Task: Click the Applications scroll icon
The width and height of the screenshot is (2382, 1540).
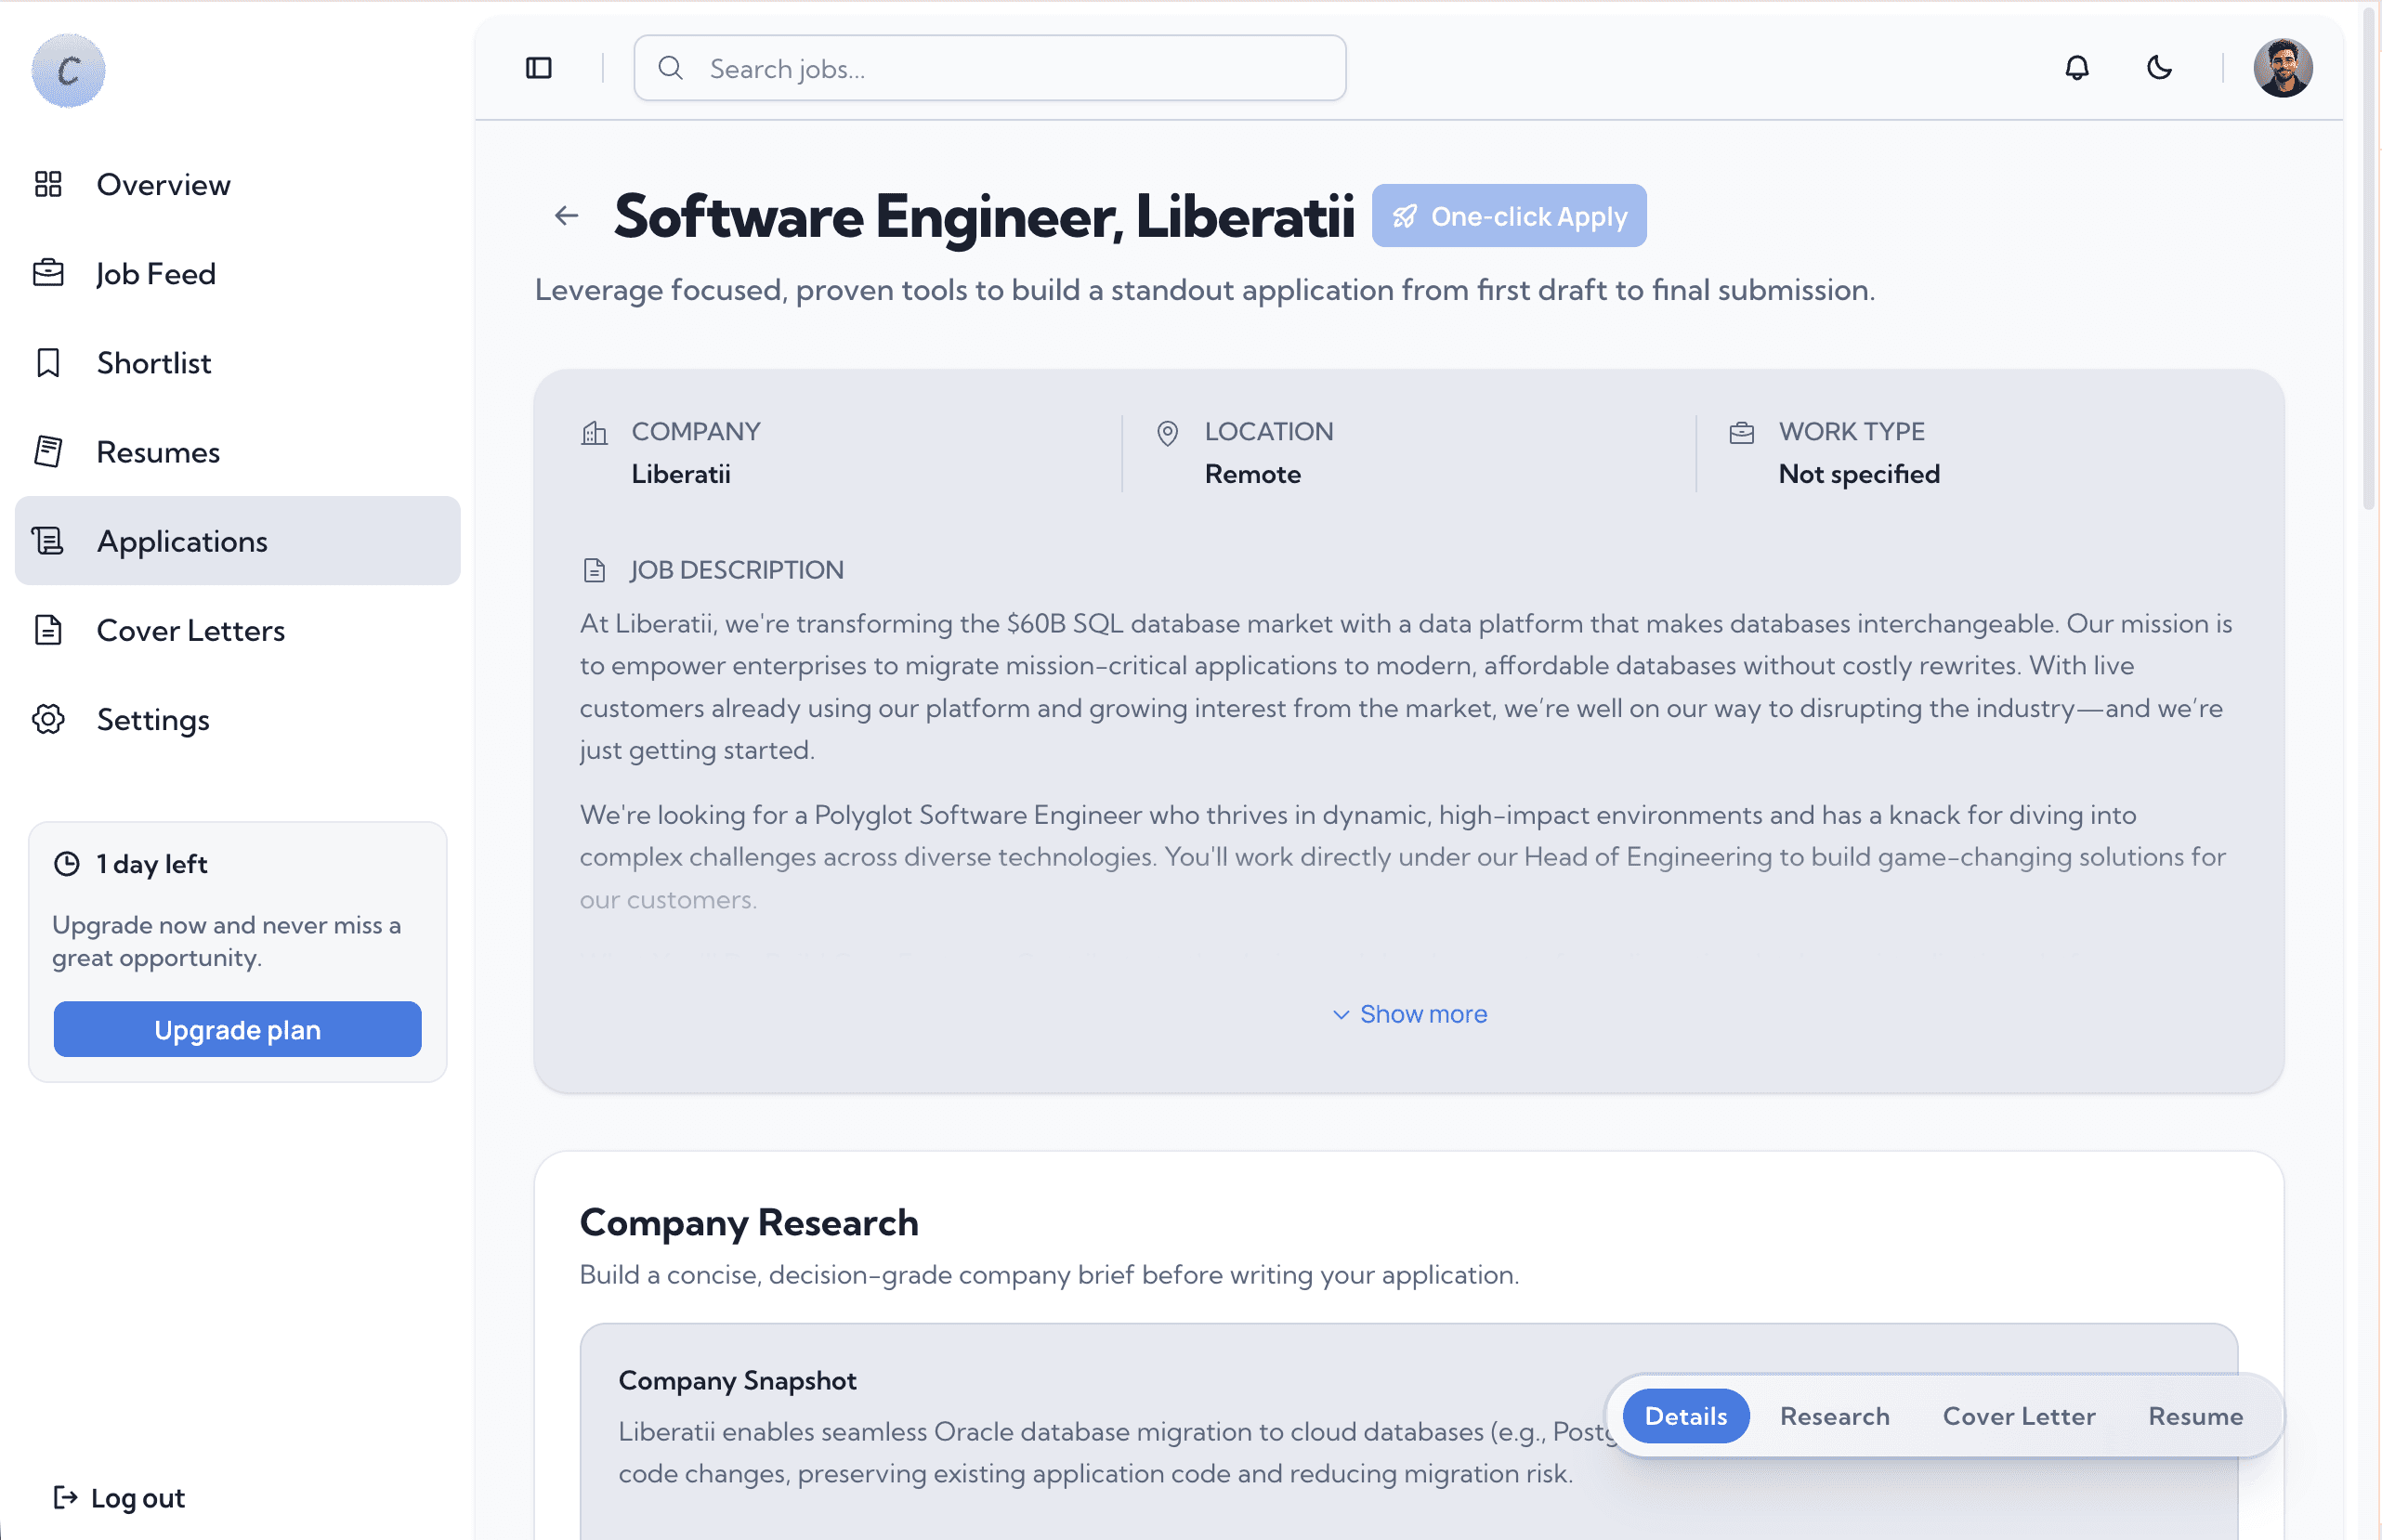Action: point(48,541)
